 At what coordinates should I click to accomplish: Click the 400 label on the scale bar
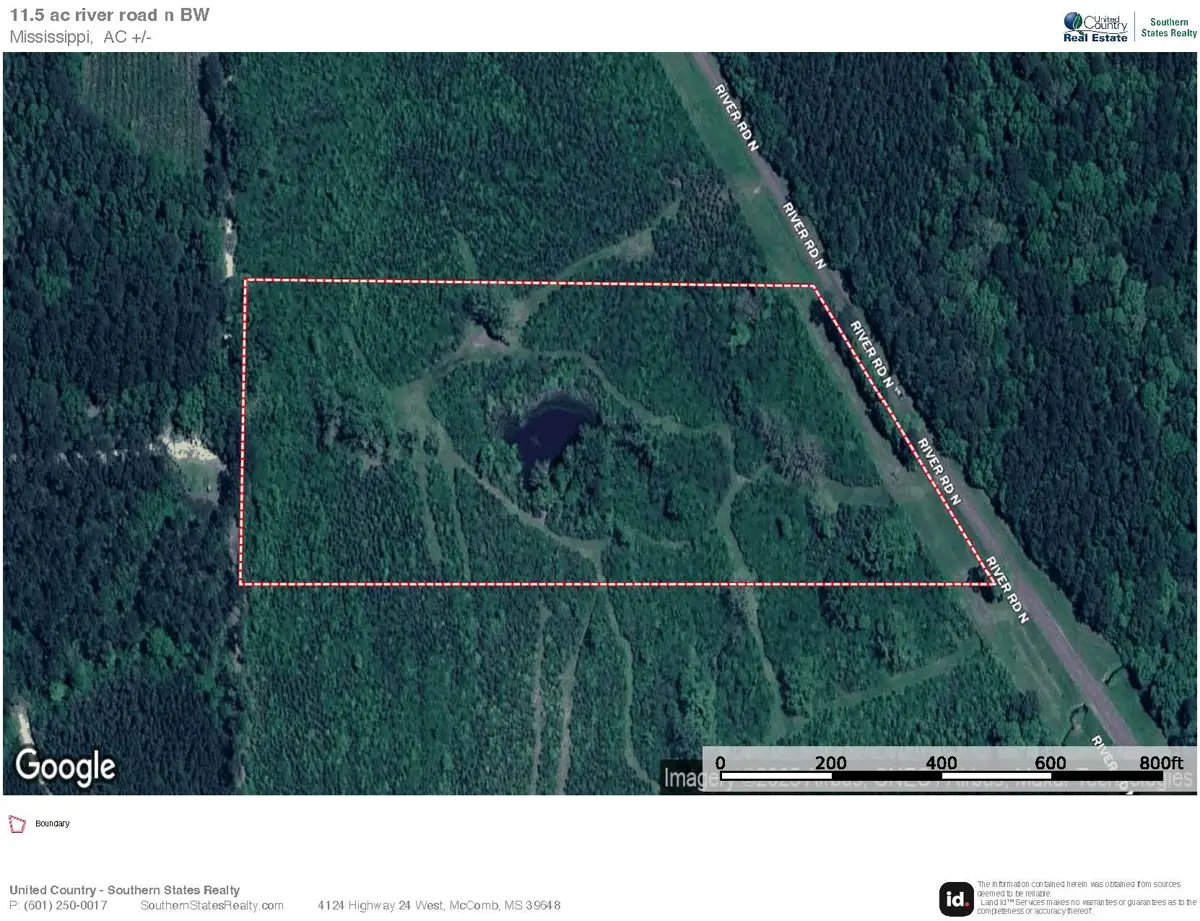coord(941,762)
